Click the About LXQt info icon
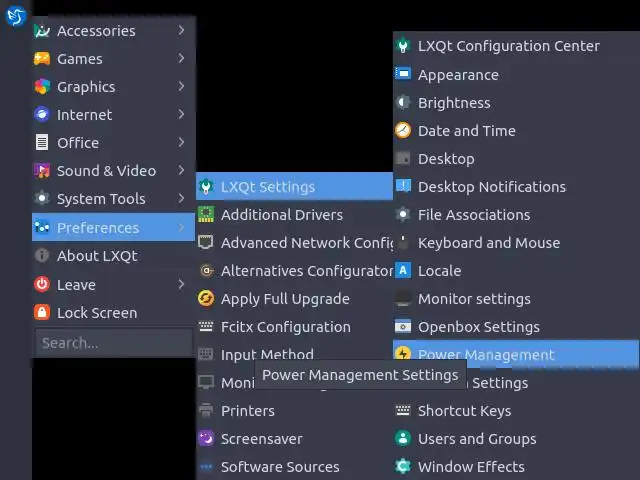The height and width of the screenshot is (480, 640). coord(42,256)
